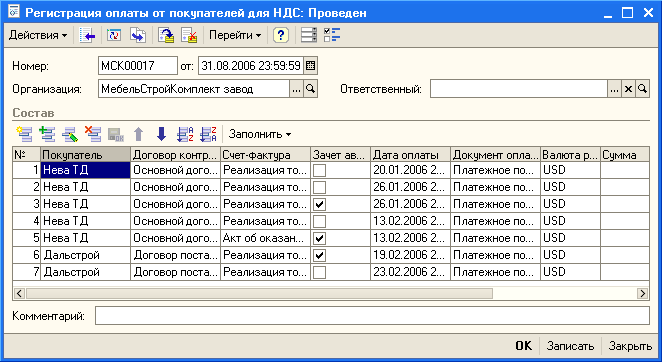
Task: Copy the current row with green plus icon
Action: point(47,134)
